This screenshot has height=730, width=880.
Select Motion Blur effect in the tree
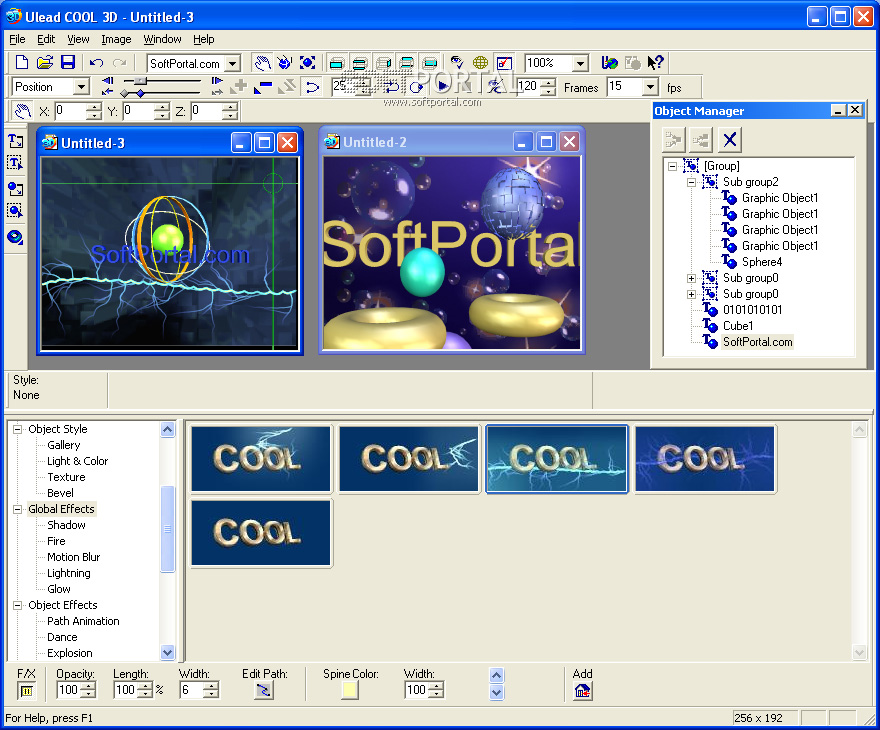[x=74, y=557]
